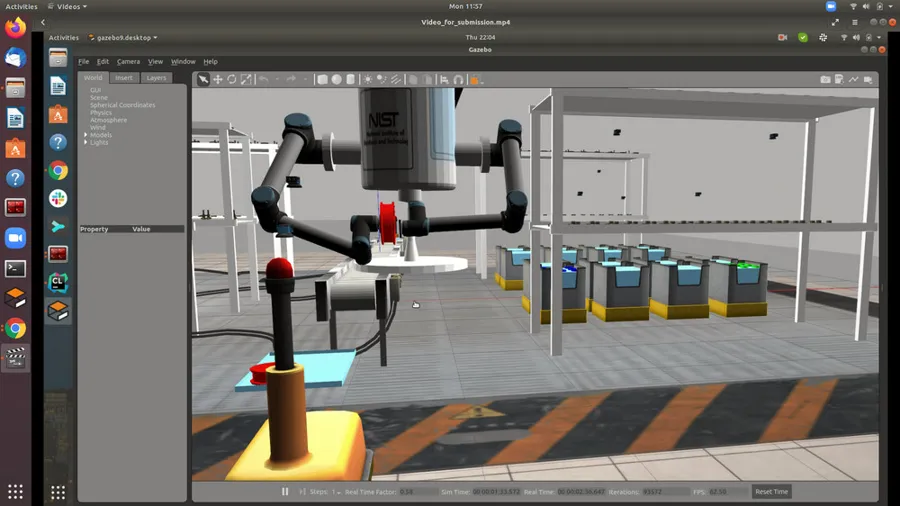Open the Help menu
Screen dimensions: 900x506
[211, 61]
